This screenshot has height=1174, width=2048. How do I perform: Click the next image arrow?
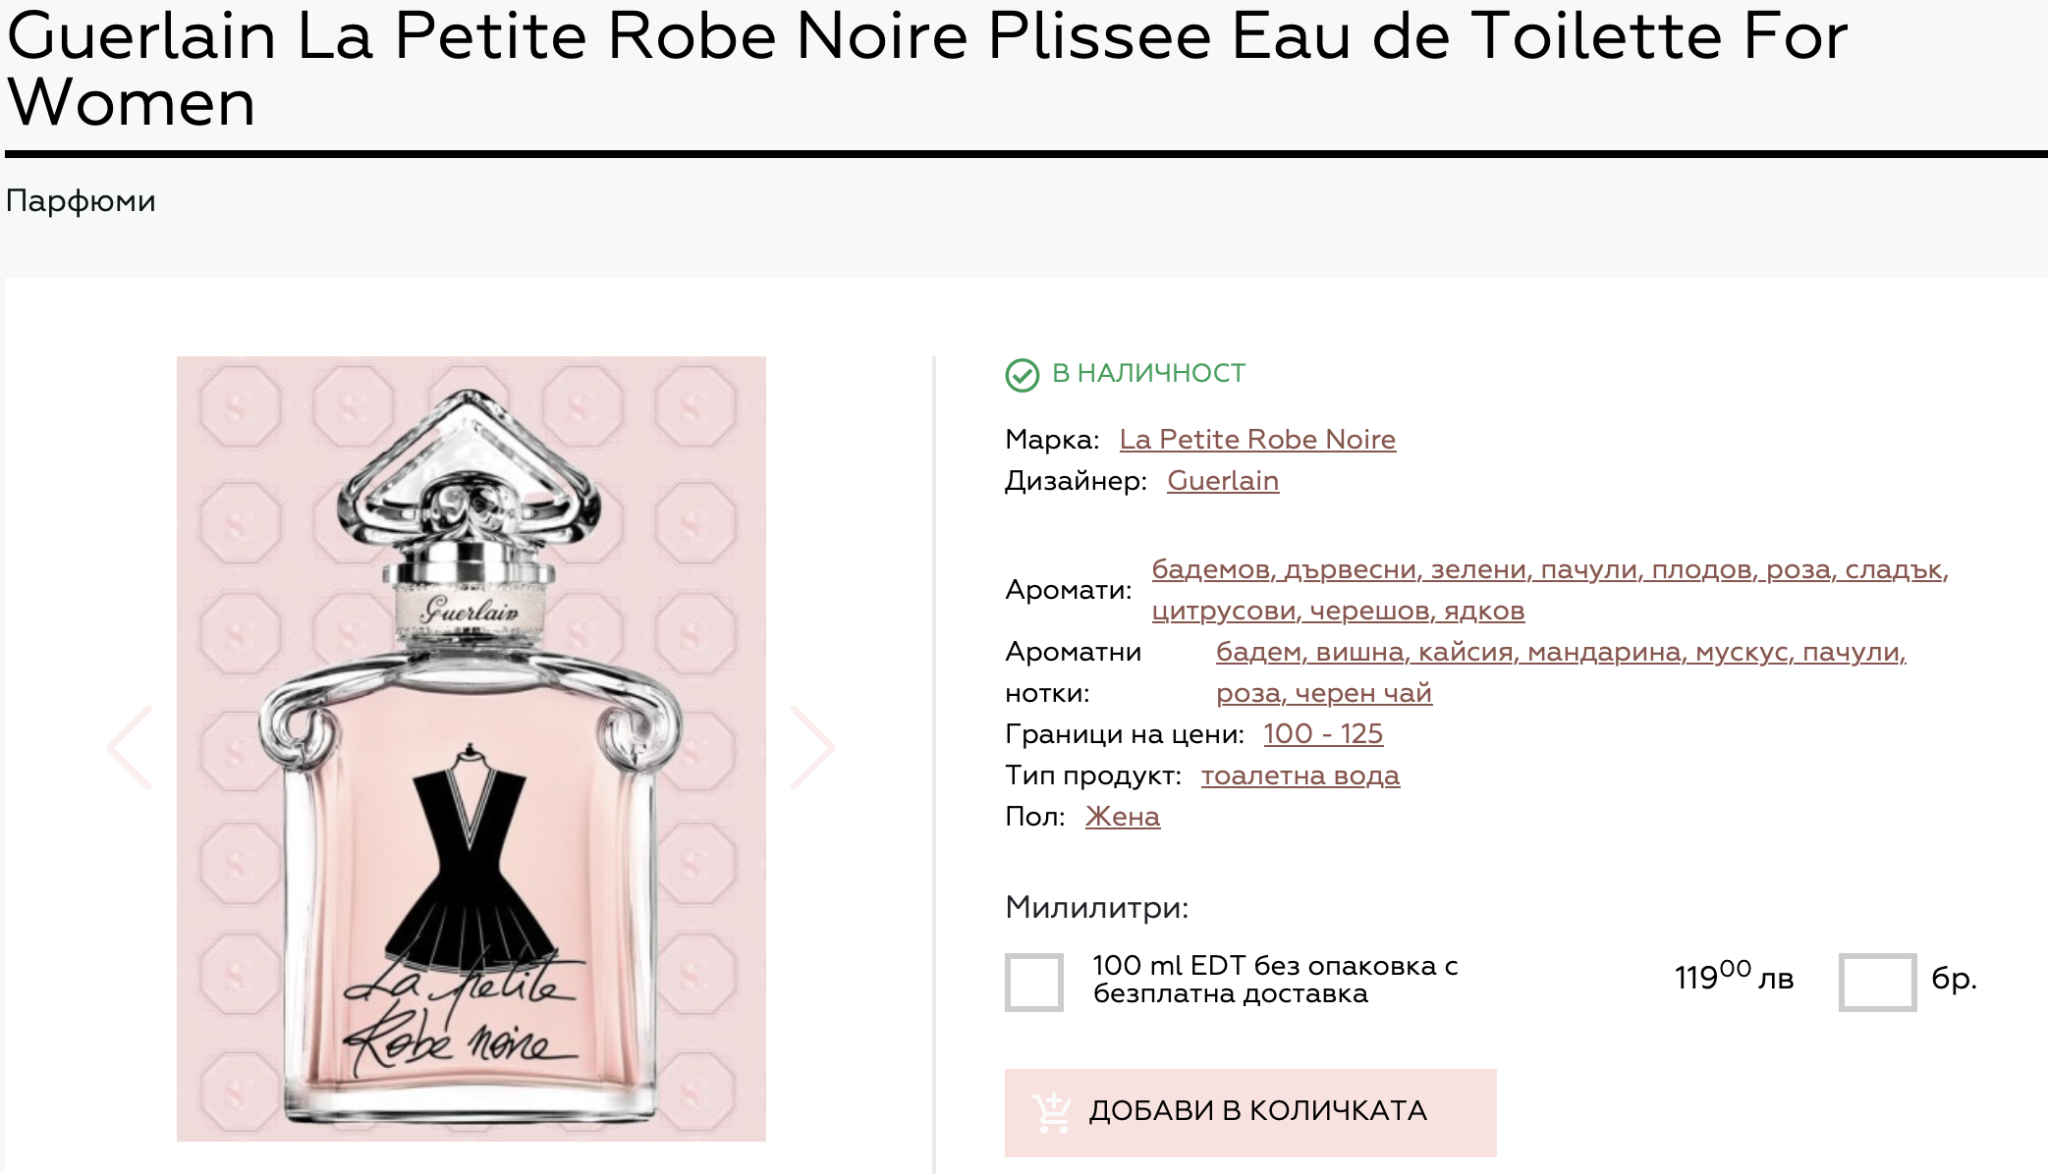pyautogui.click(x=811, y=748)
